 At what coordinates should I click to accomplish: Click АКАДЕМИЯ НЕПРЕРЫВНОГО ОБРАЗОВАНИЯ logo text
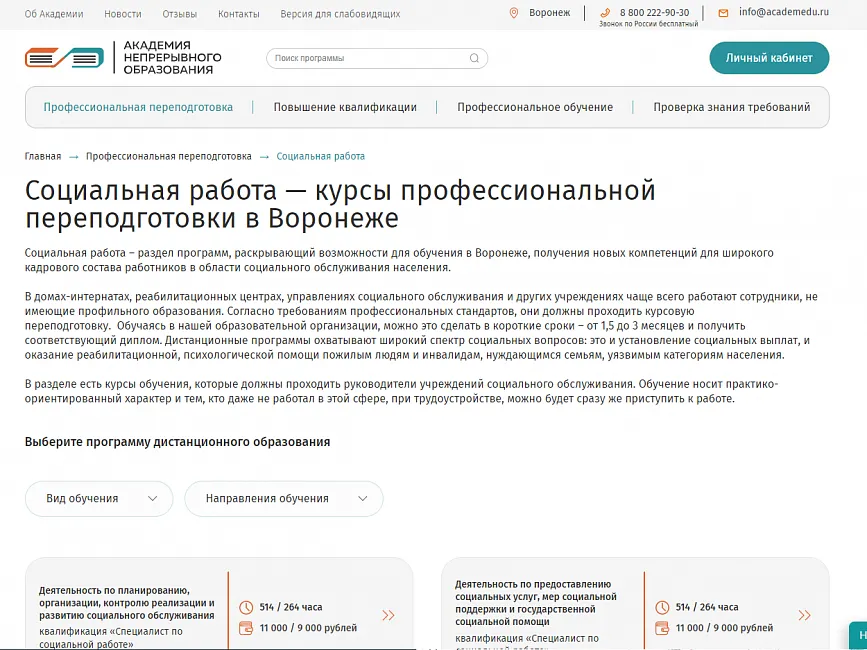click(x=172, y=57)
